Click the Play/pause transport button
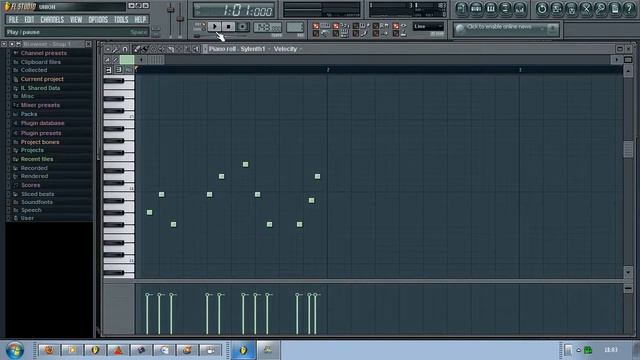640x360 pixels. (x=214, y=27)
